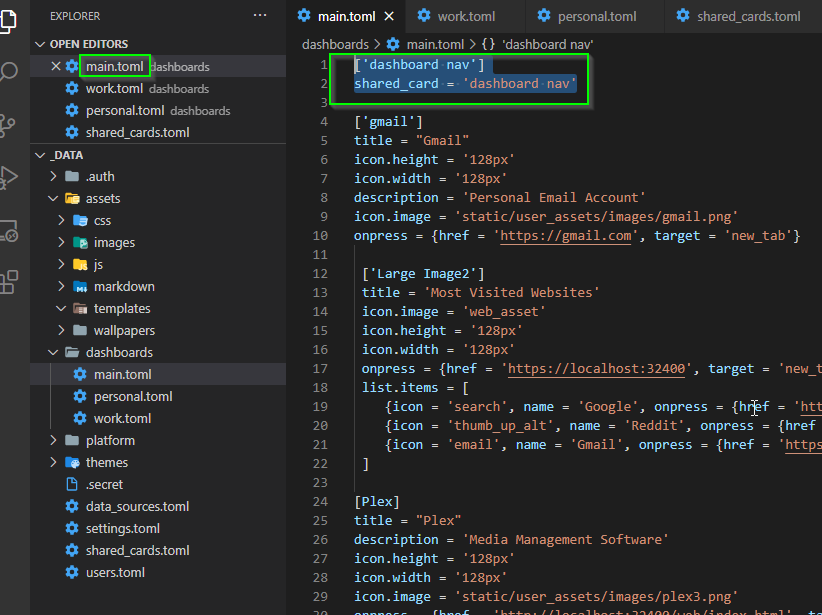Expand the images folder

click(61, 242)
